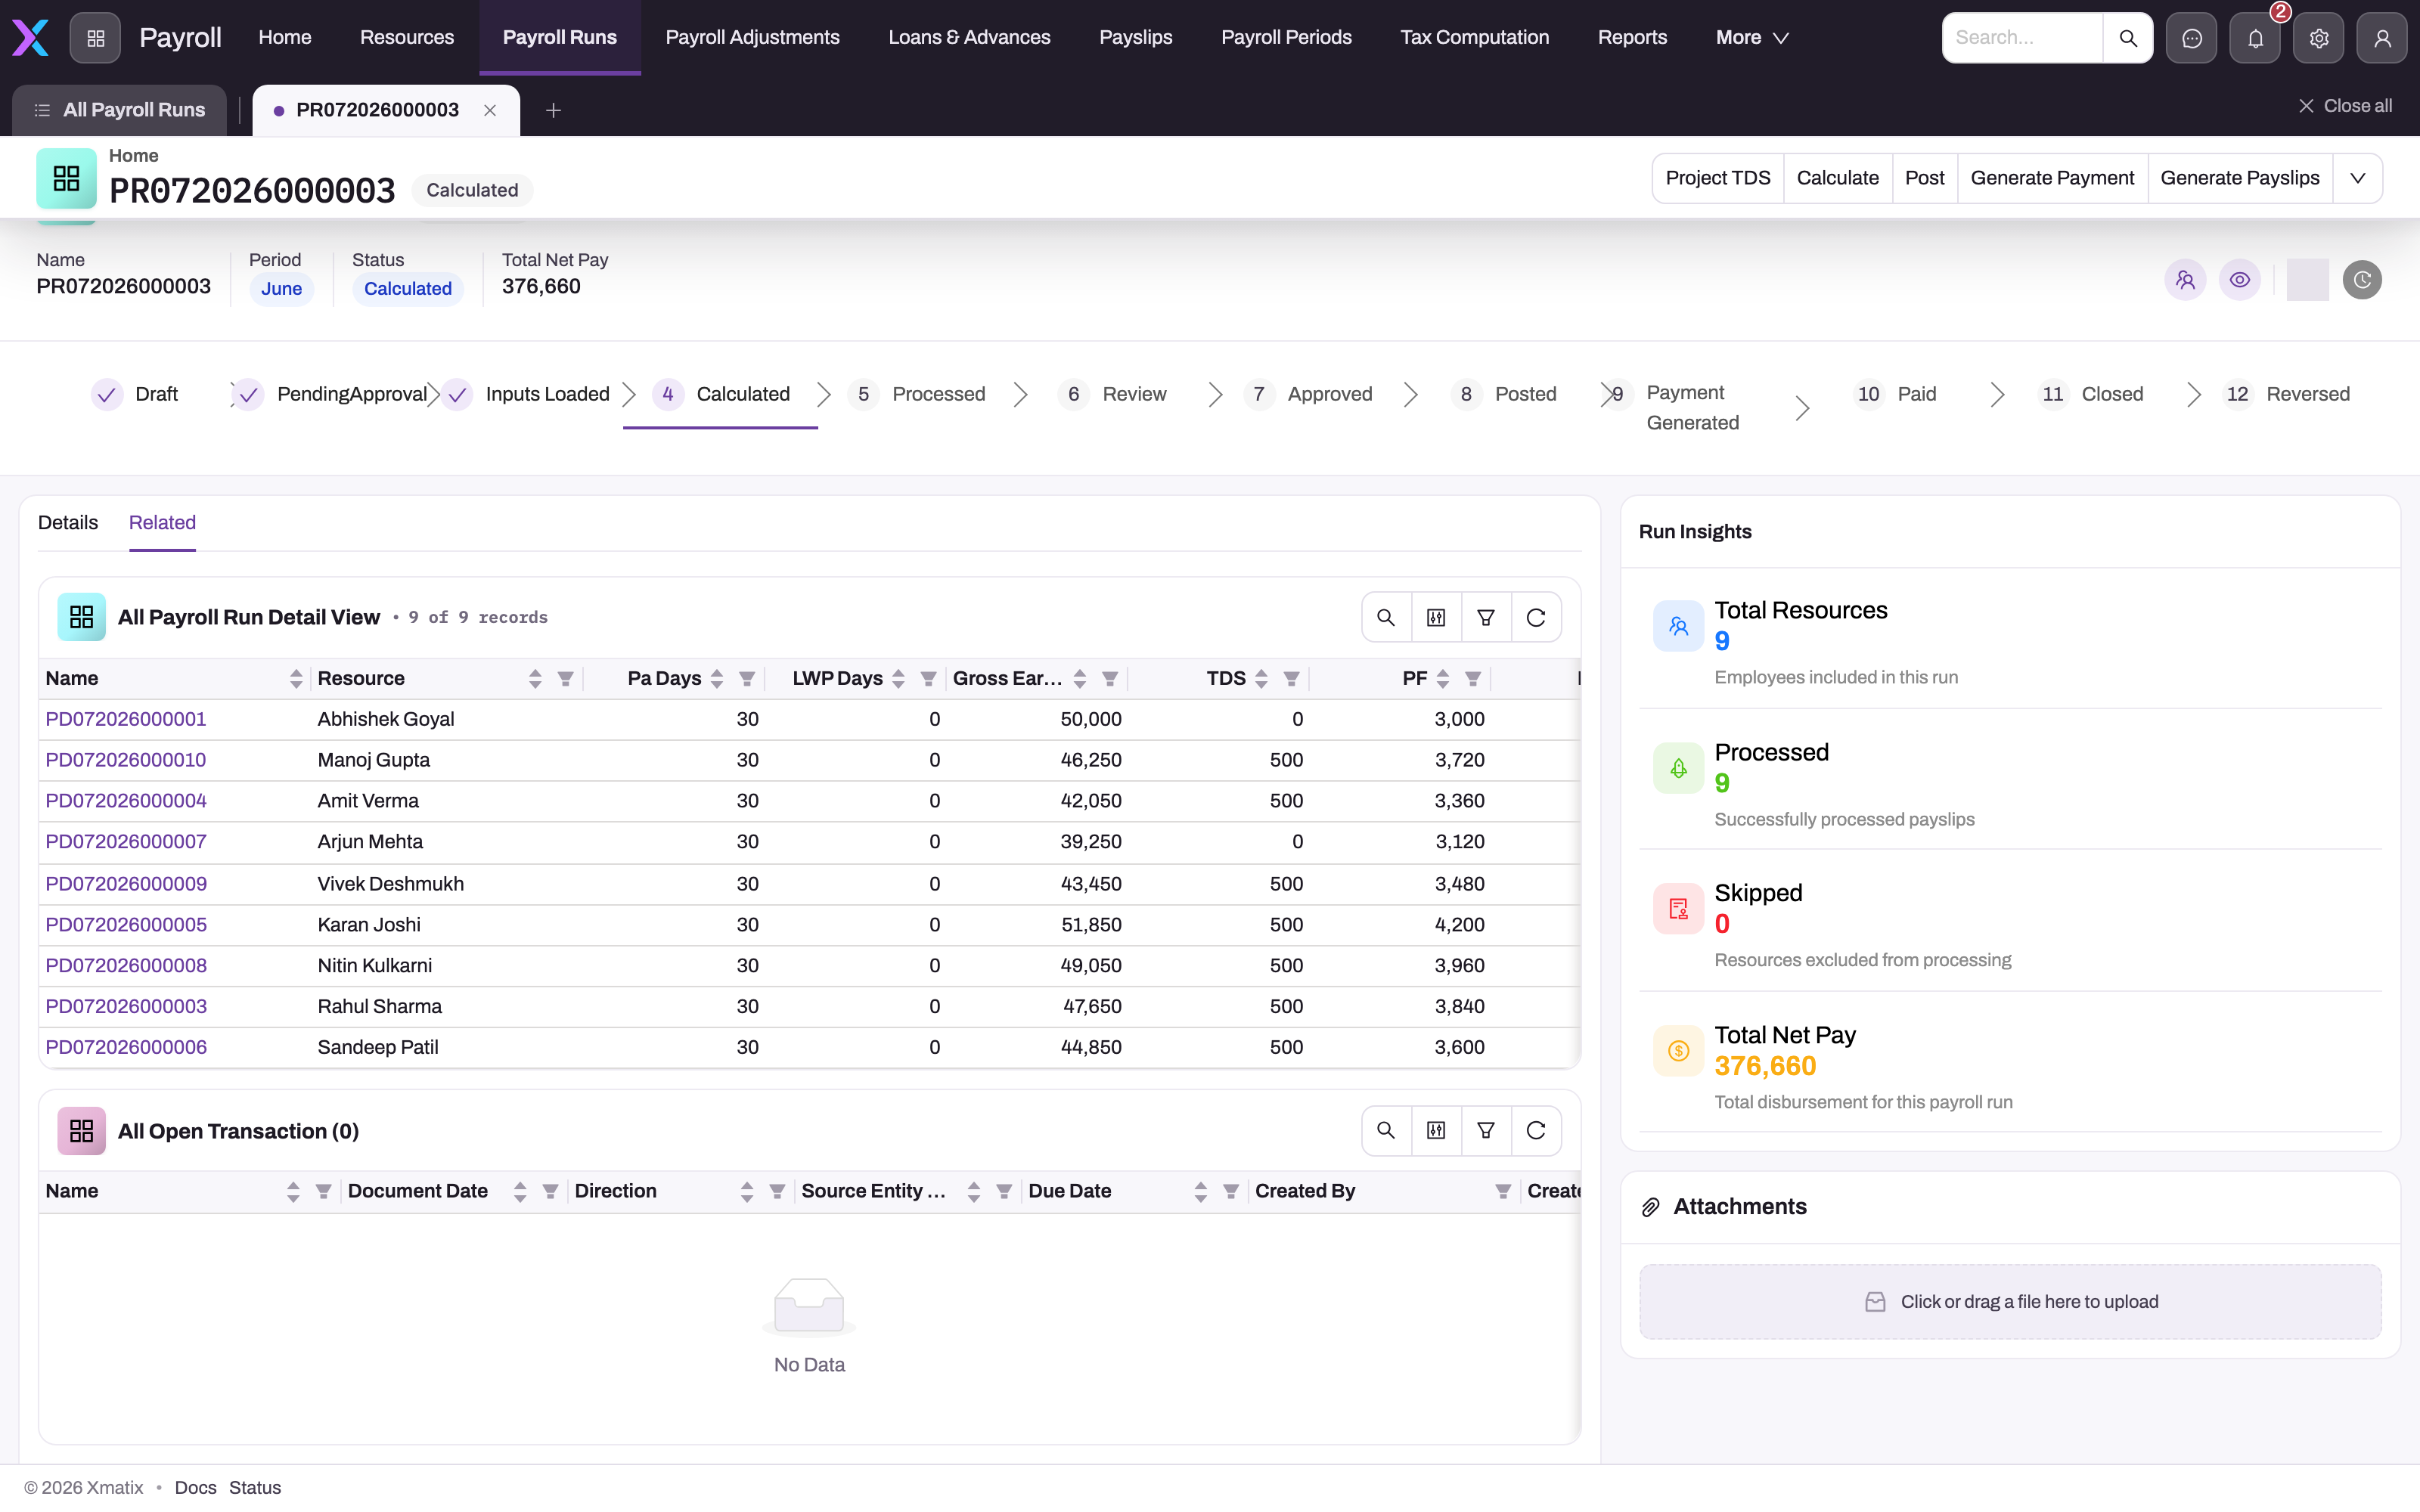Click the file upload drop area
Screen dimensions: 2420x1512
pyautogui.click(x=2010, y=1302)
